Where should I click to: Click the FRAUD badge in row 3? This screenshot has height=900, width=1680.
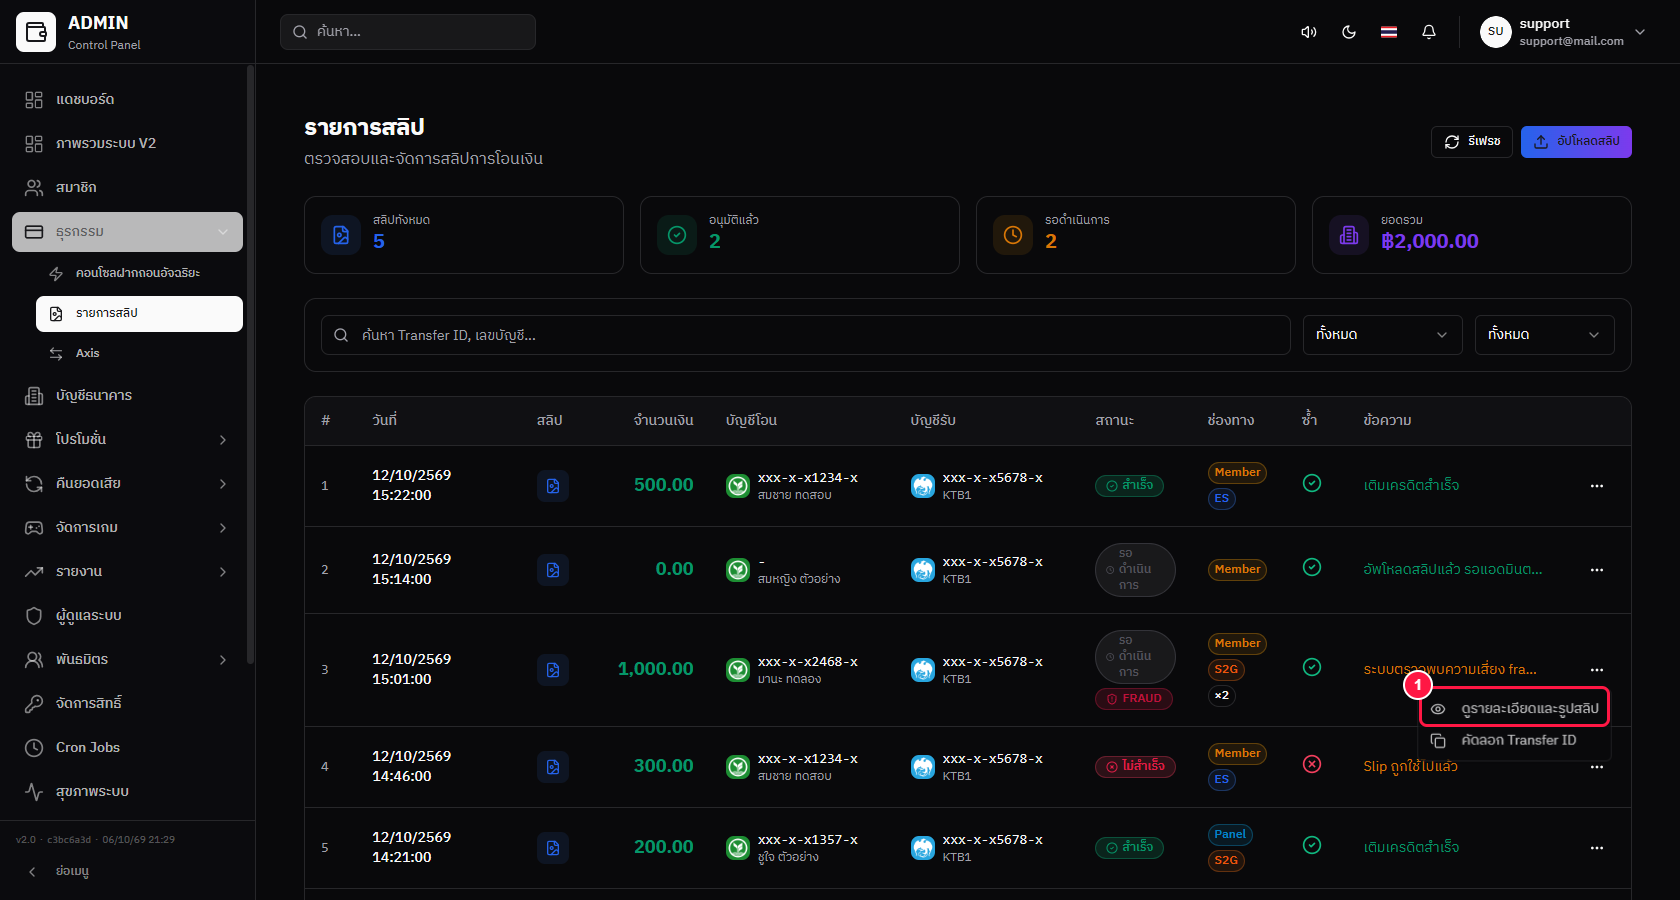tap(1134, 699)
